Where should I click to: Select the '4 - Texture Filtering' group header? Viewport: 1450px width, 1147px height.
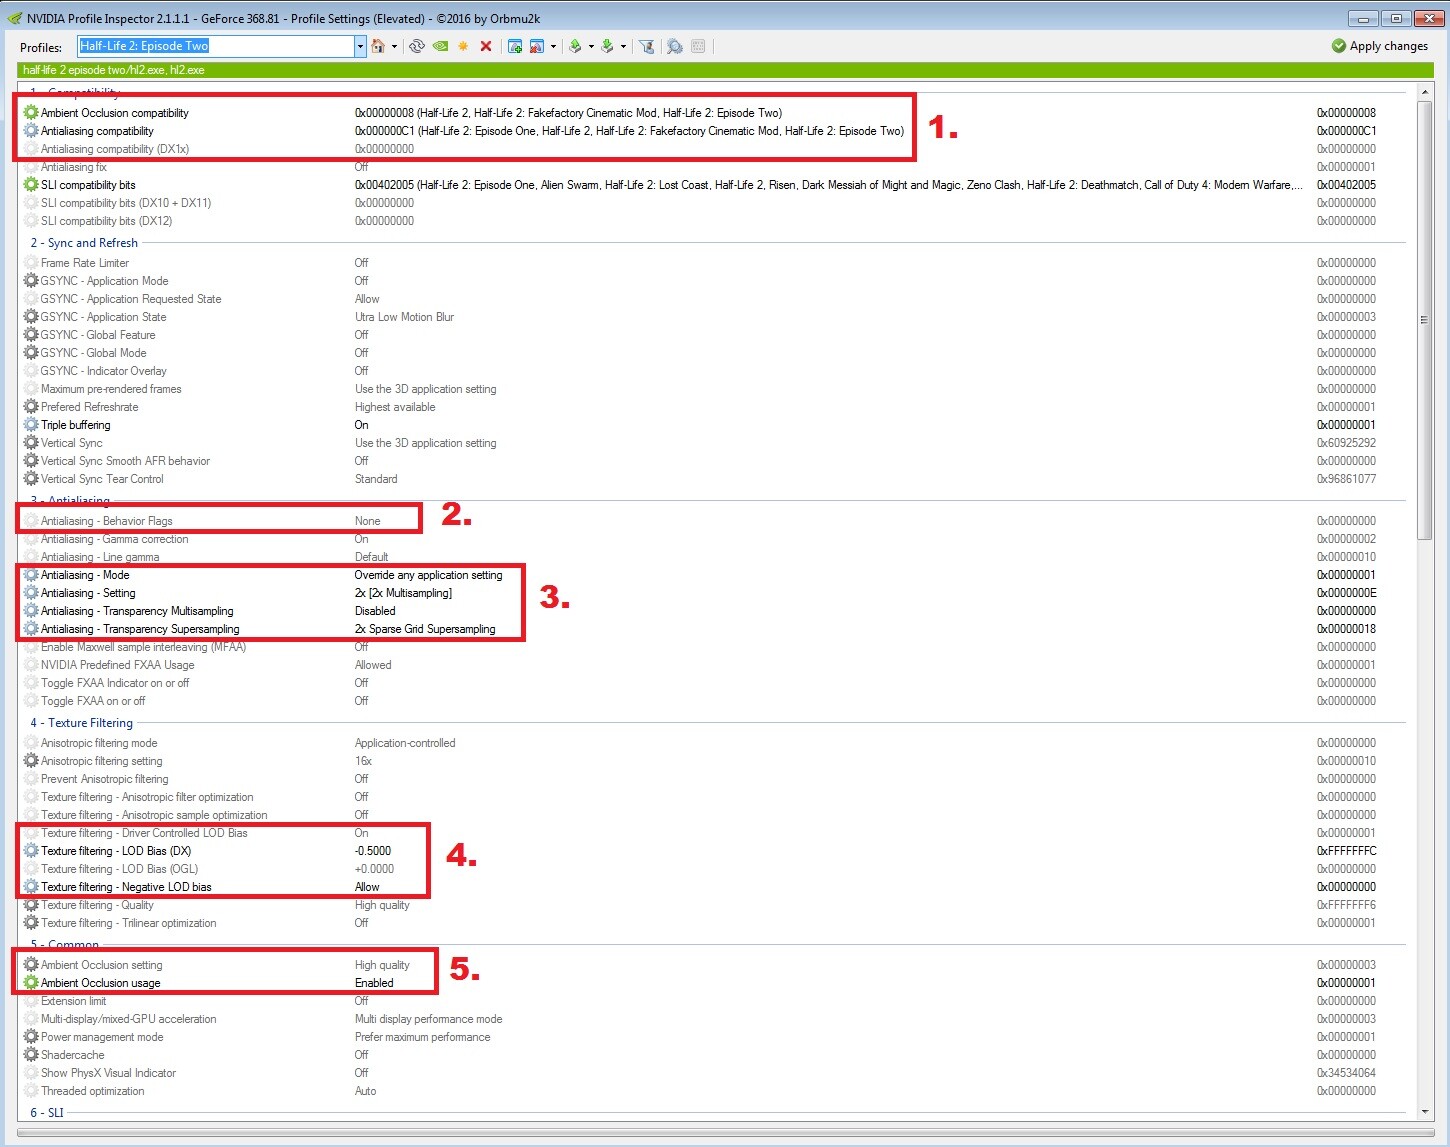[x=81, y=723]
